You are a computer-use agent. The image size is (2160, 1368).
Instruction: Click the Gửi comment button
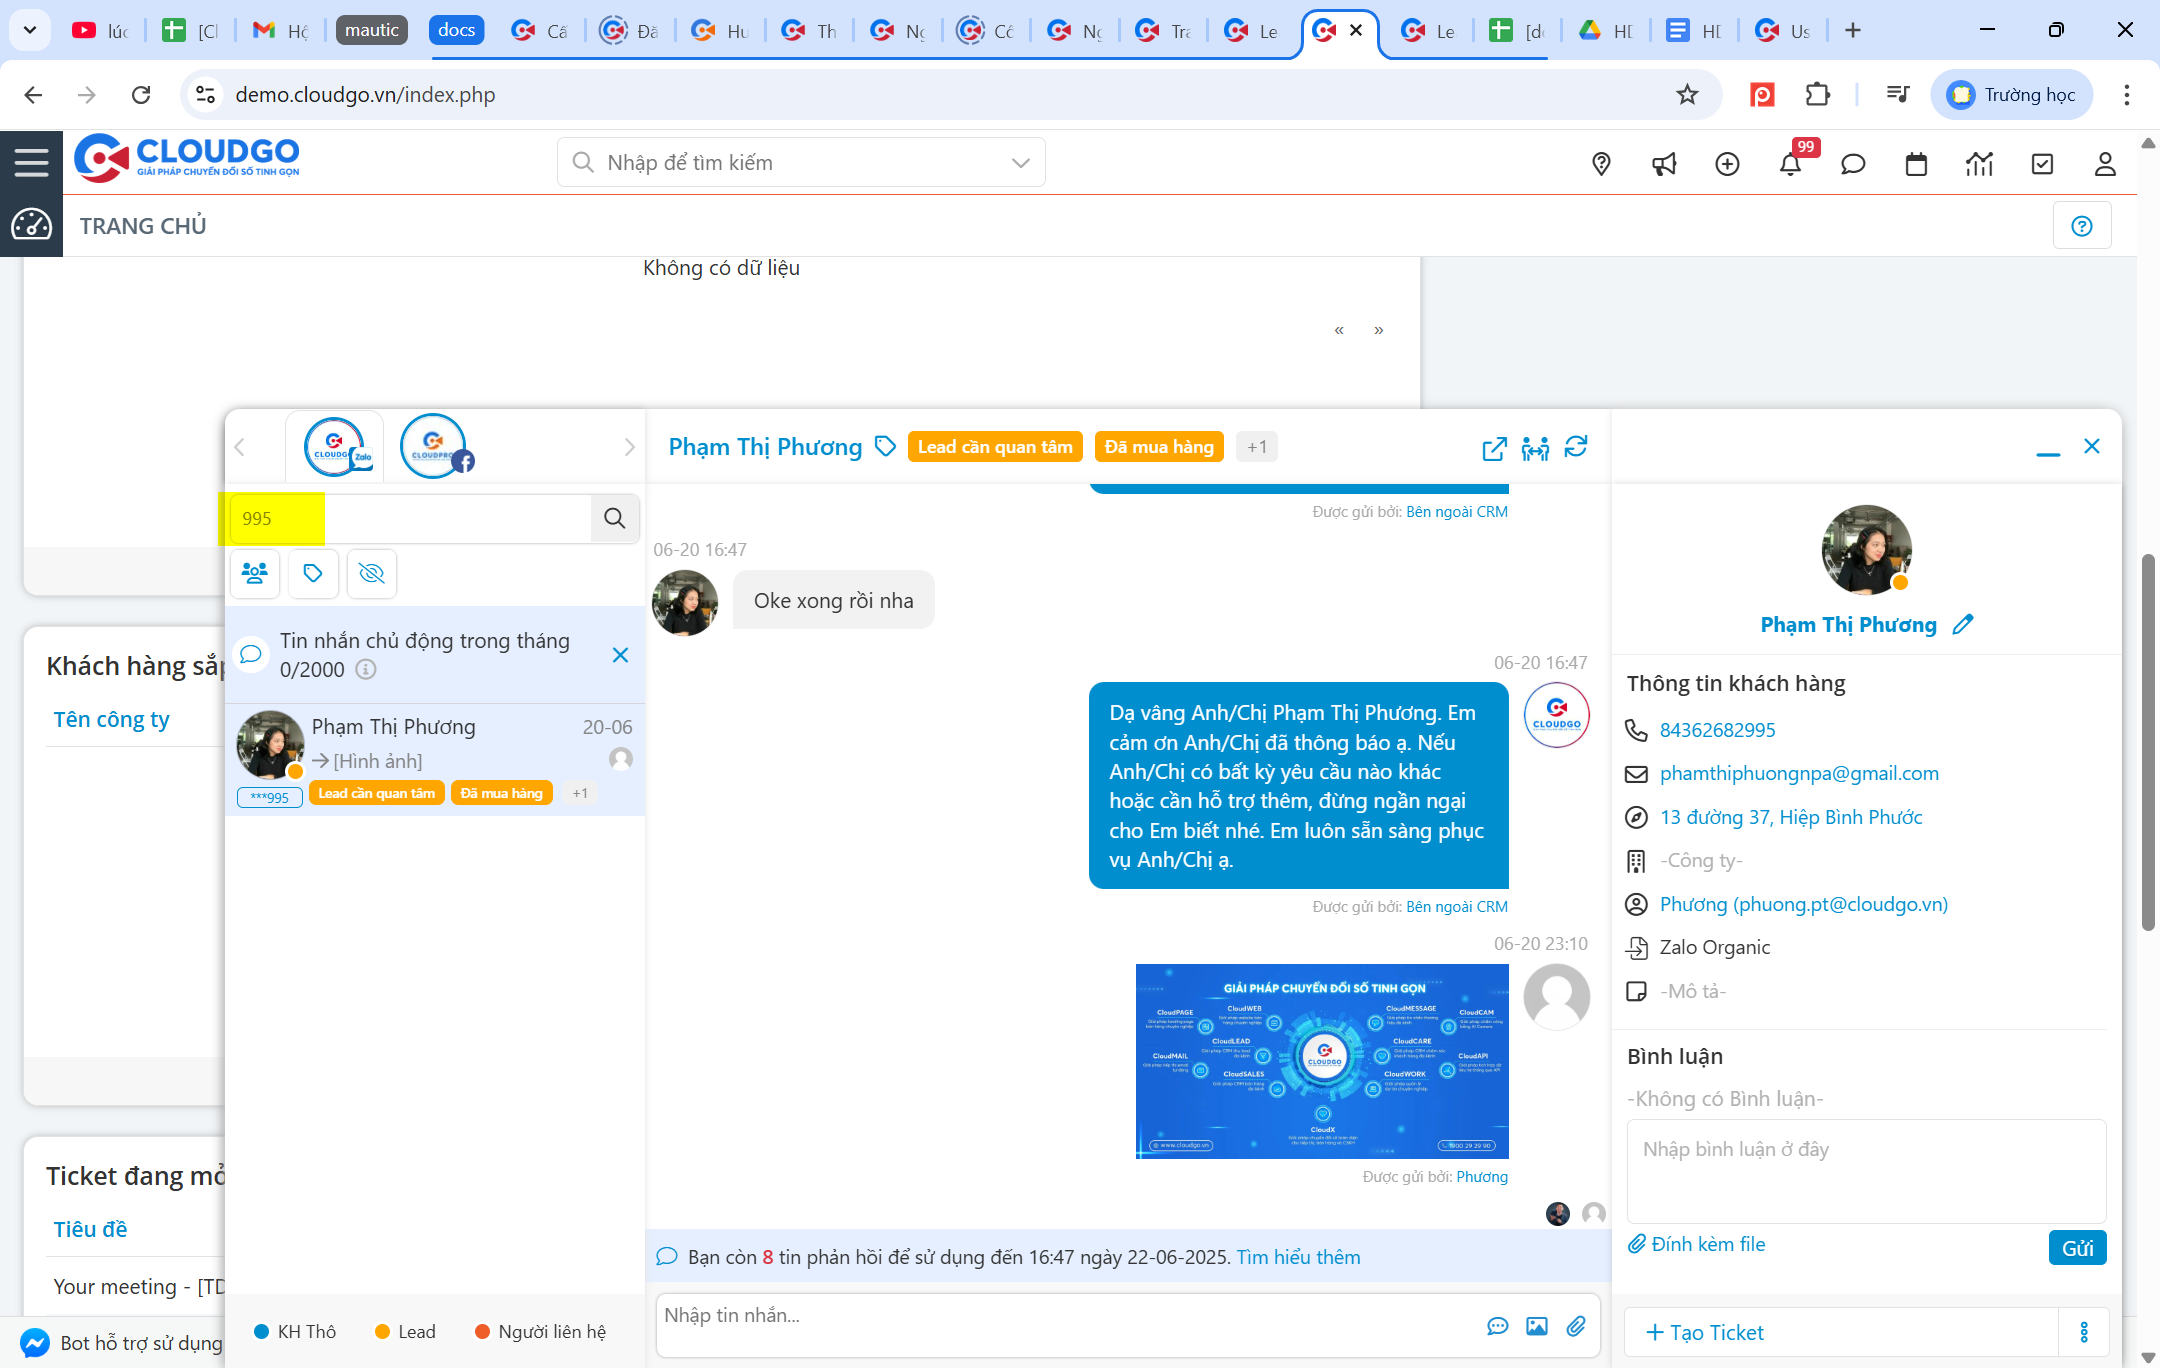[x=2077, y=1247]
